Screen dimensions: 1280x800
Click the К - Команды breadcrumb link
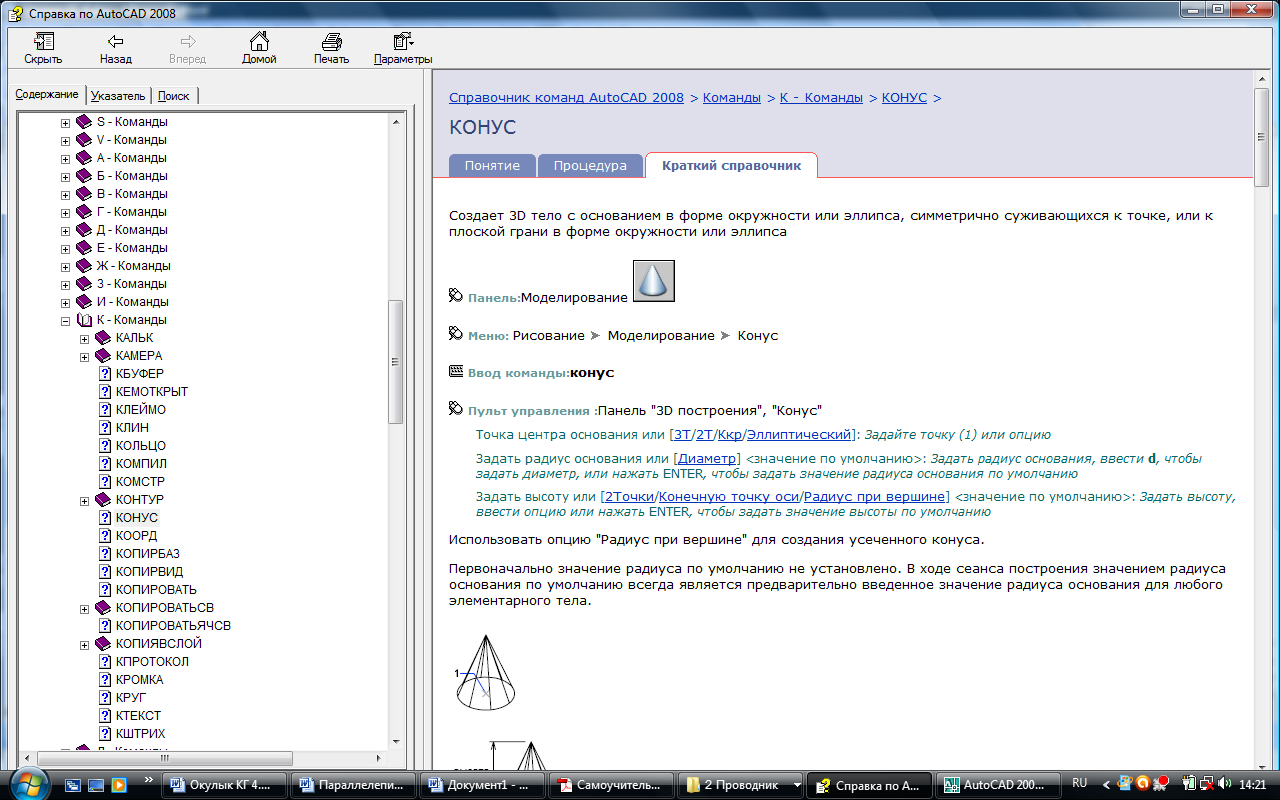tap(821, 98)
